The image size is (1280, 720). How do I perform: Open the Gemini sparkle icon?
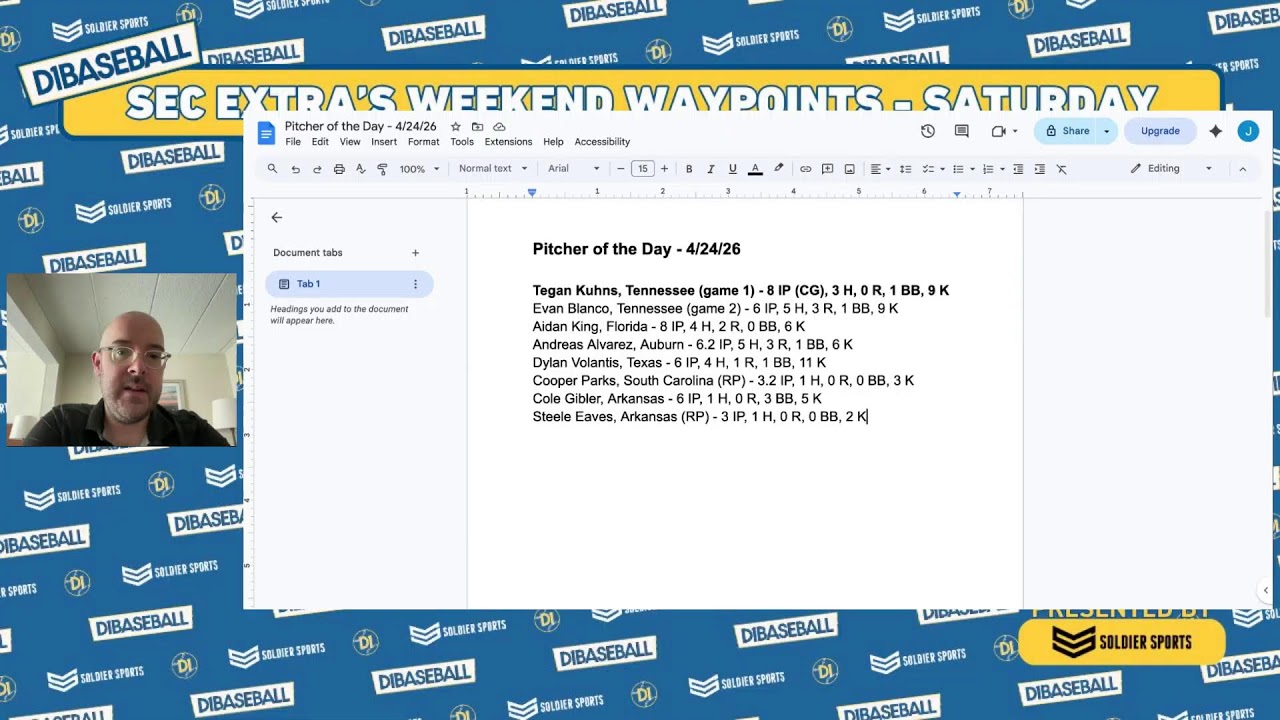click(1215, 131)
